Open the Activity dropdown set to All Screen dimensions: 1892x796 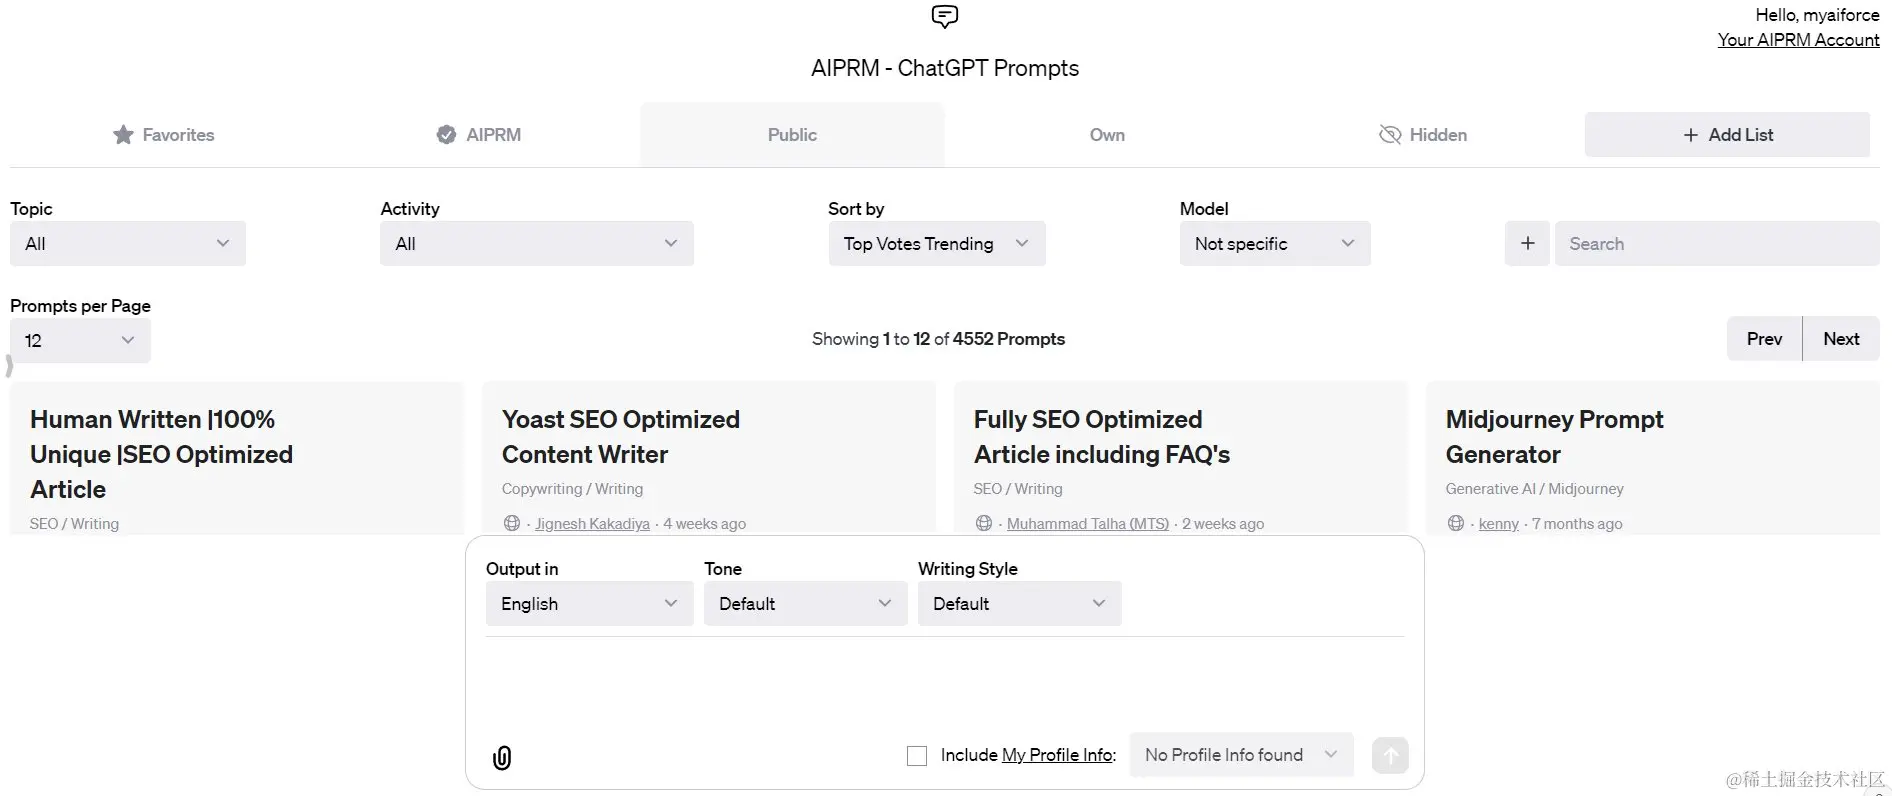pos(537,243)
